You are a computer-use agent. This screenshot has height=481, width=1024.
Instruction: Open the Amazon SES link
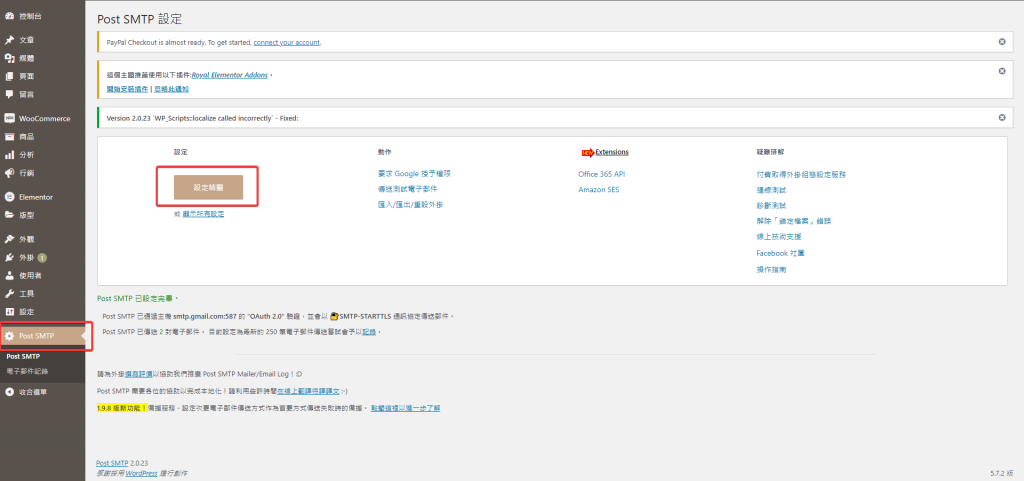[599, 190]
